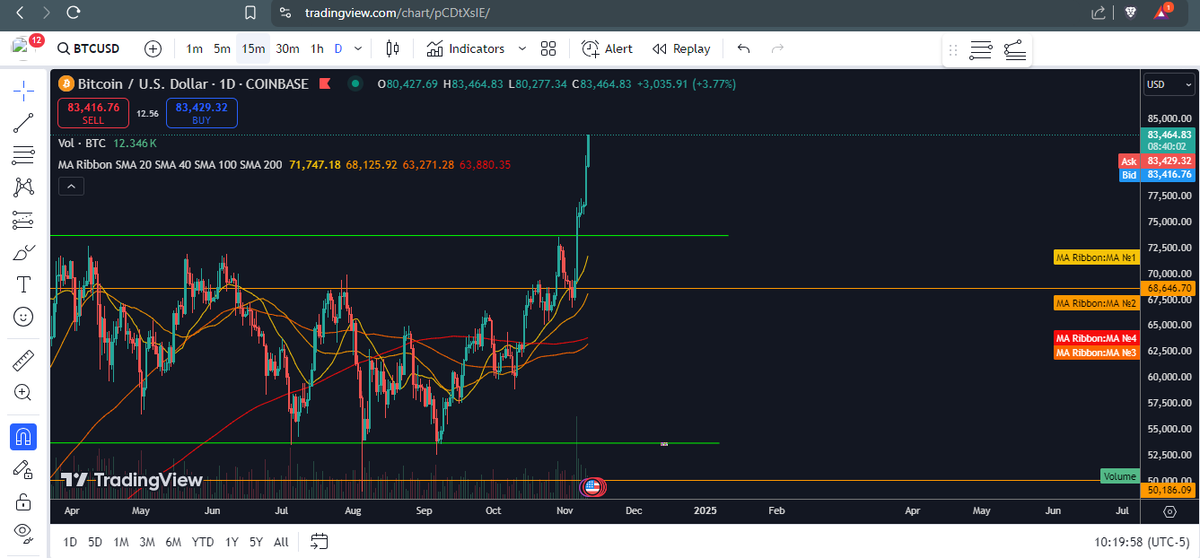Select the brush drawing tool
This screenshot has width=1200, height=558.
24,252
